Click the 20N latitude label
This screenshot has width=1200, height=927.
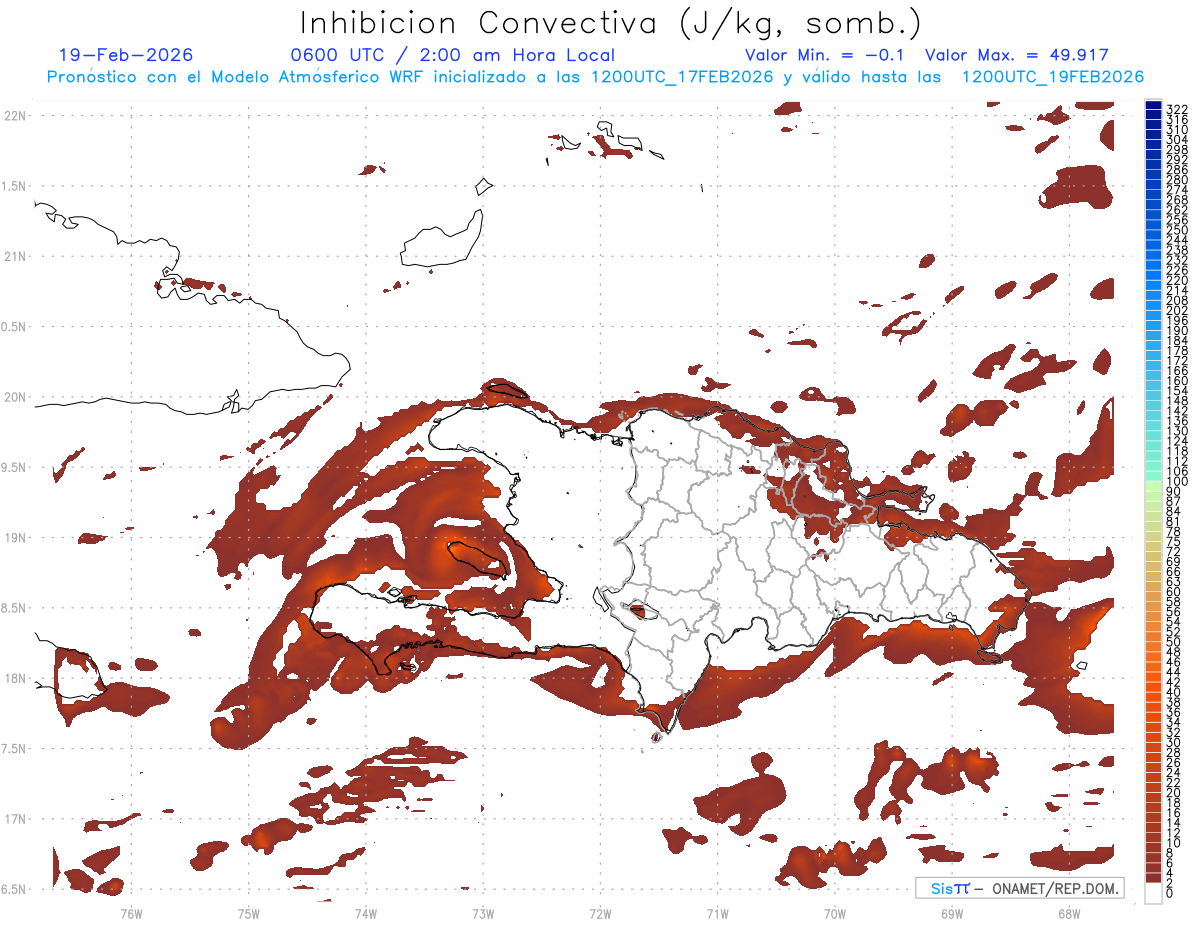(14, 397)
